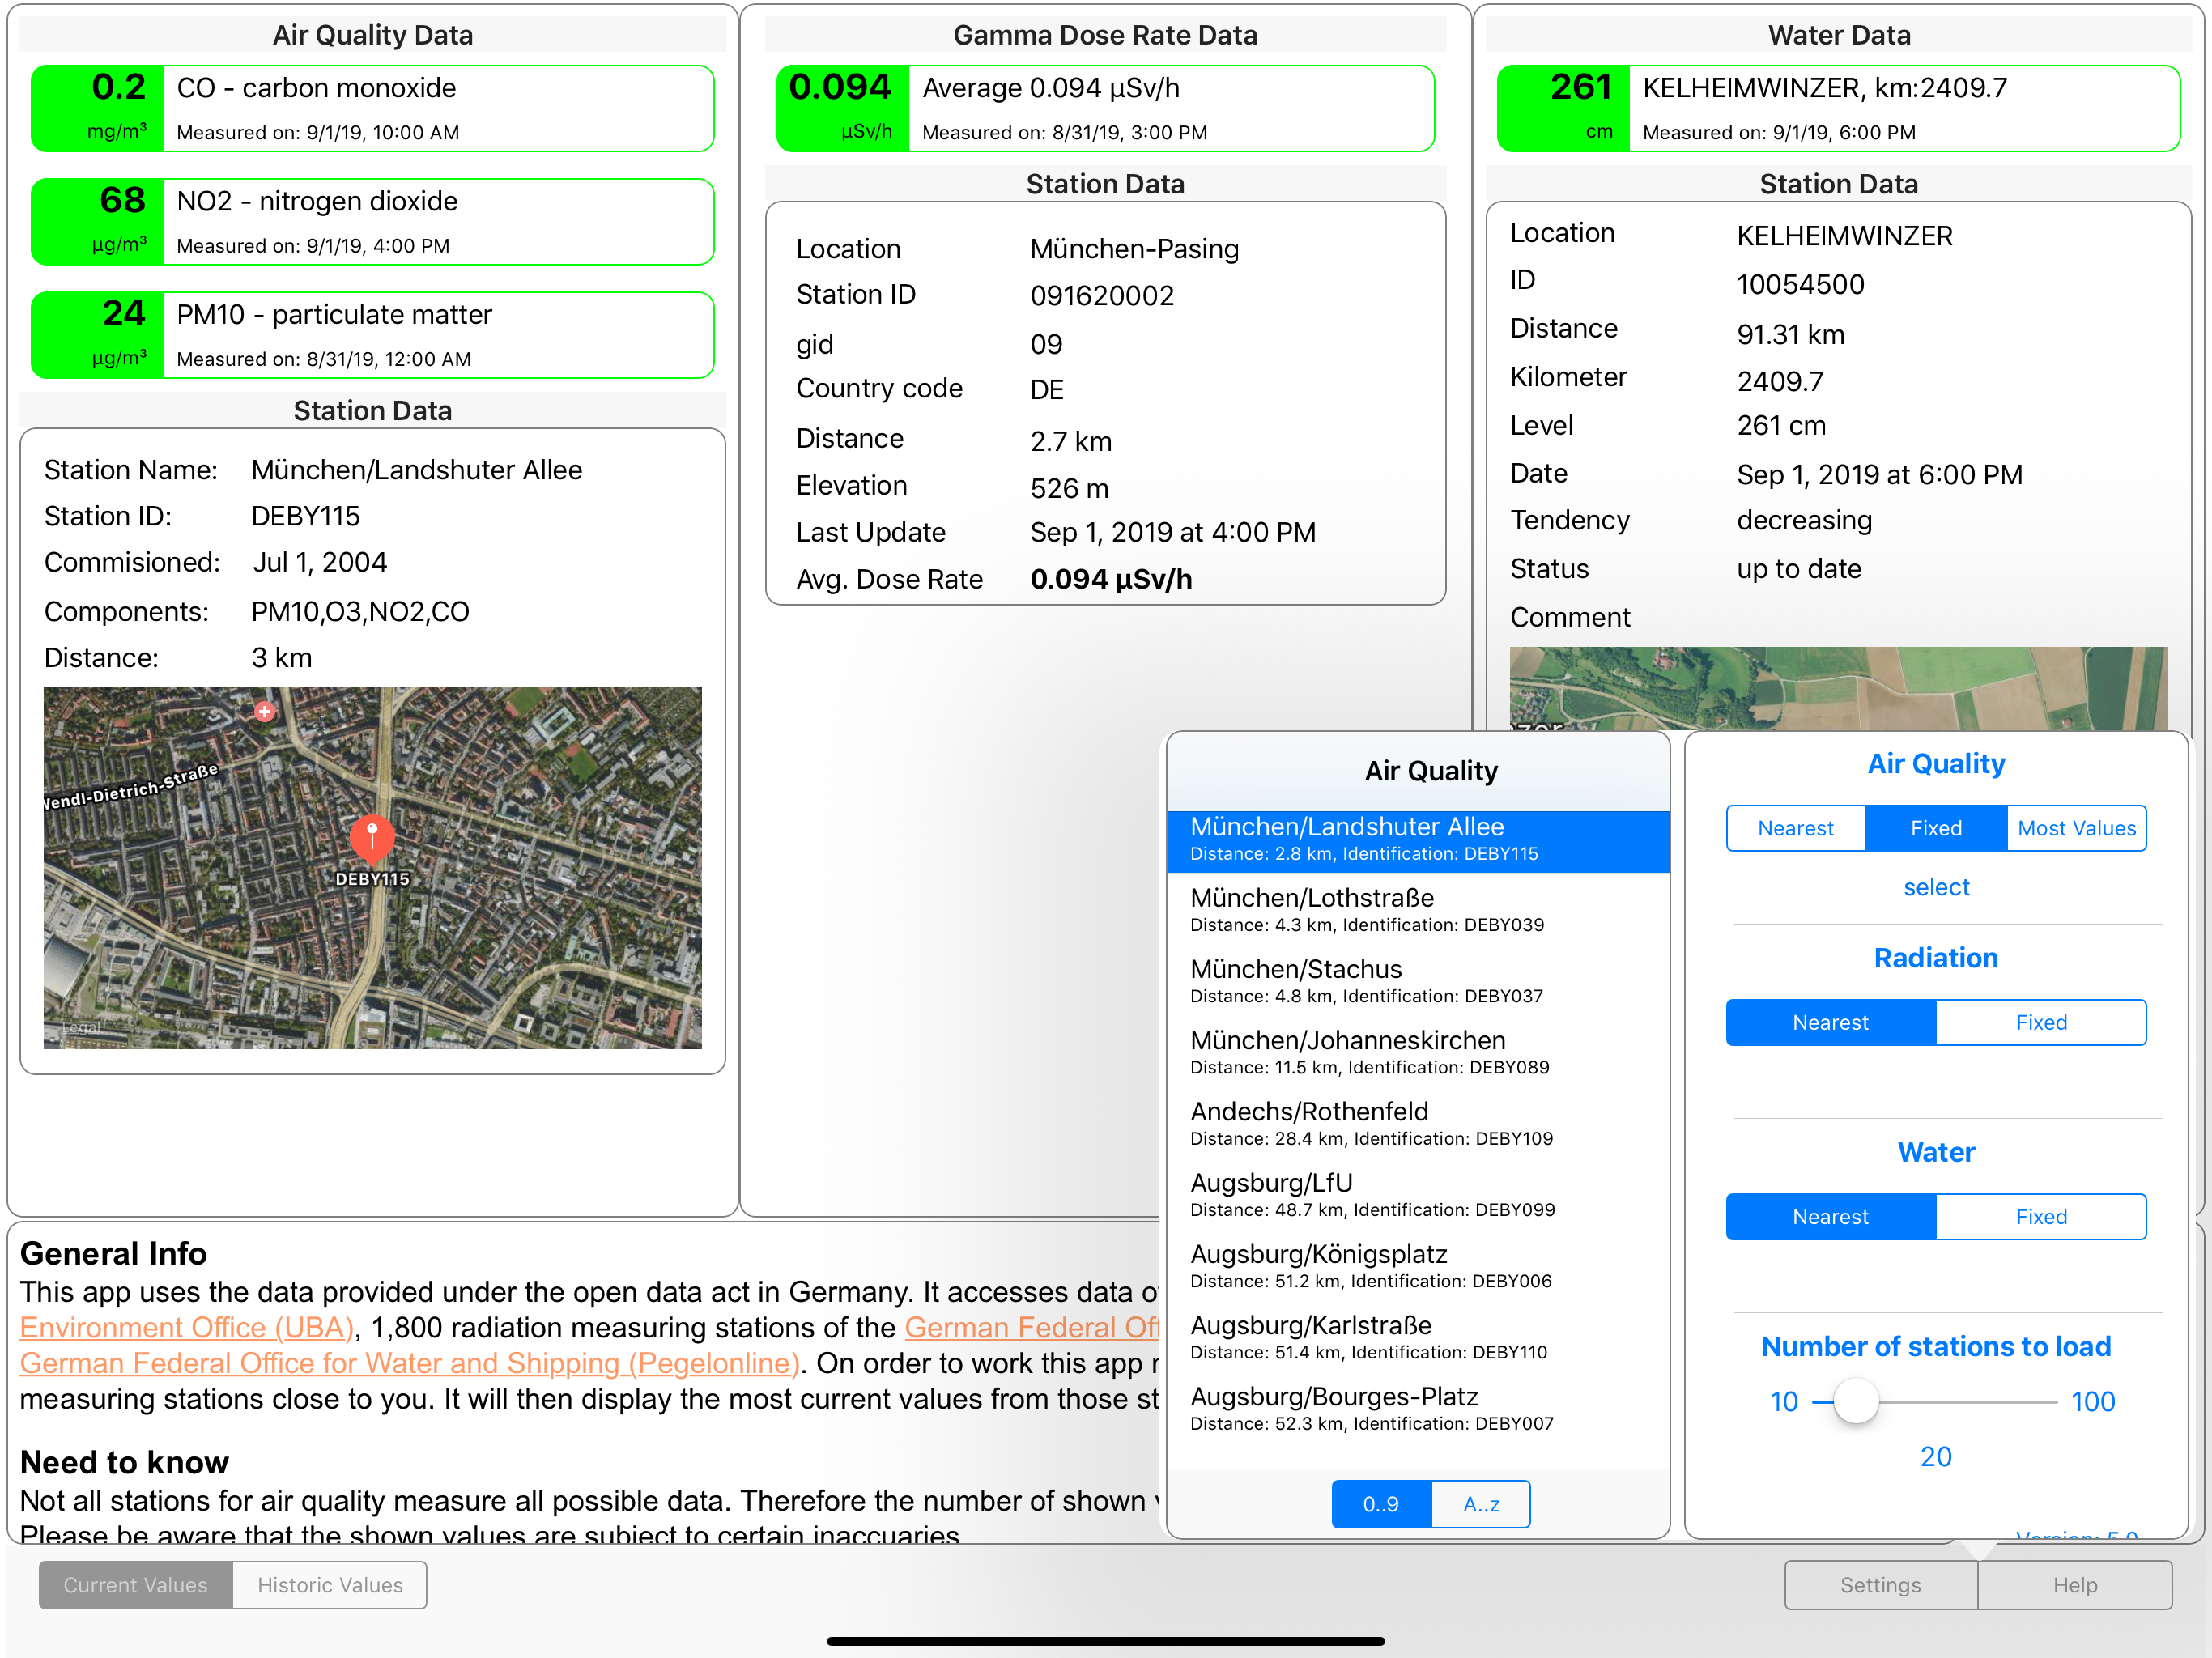The image size is (2212, 1658).
Task: Open the PM10 particulate matter reading card
Action: coord(372,334)
